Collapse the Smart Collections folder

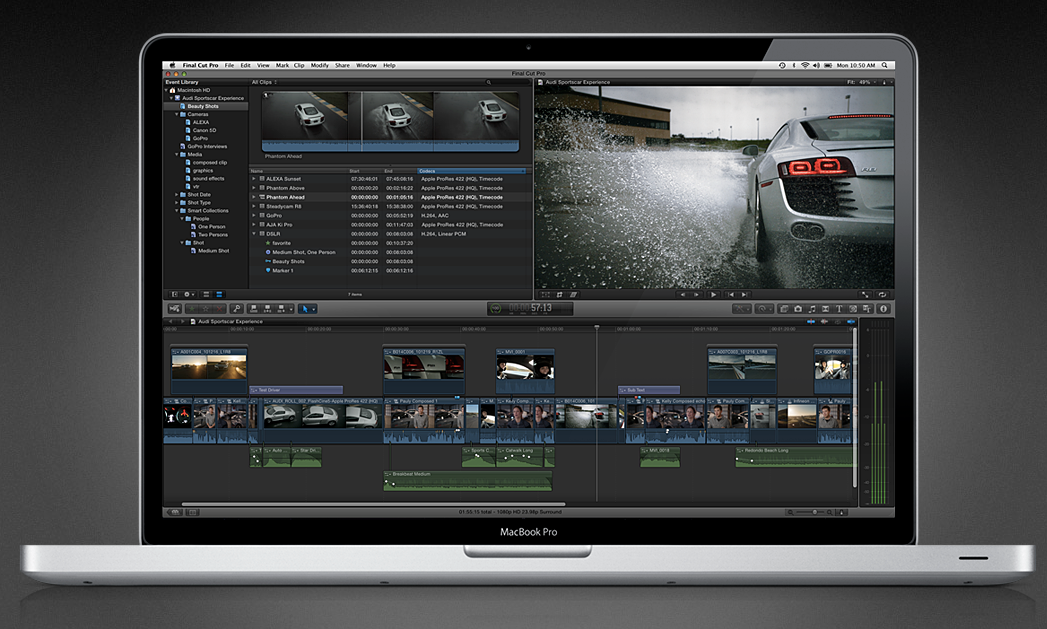[177, 210]
